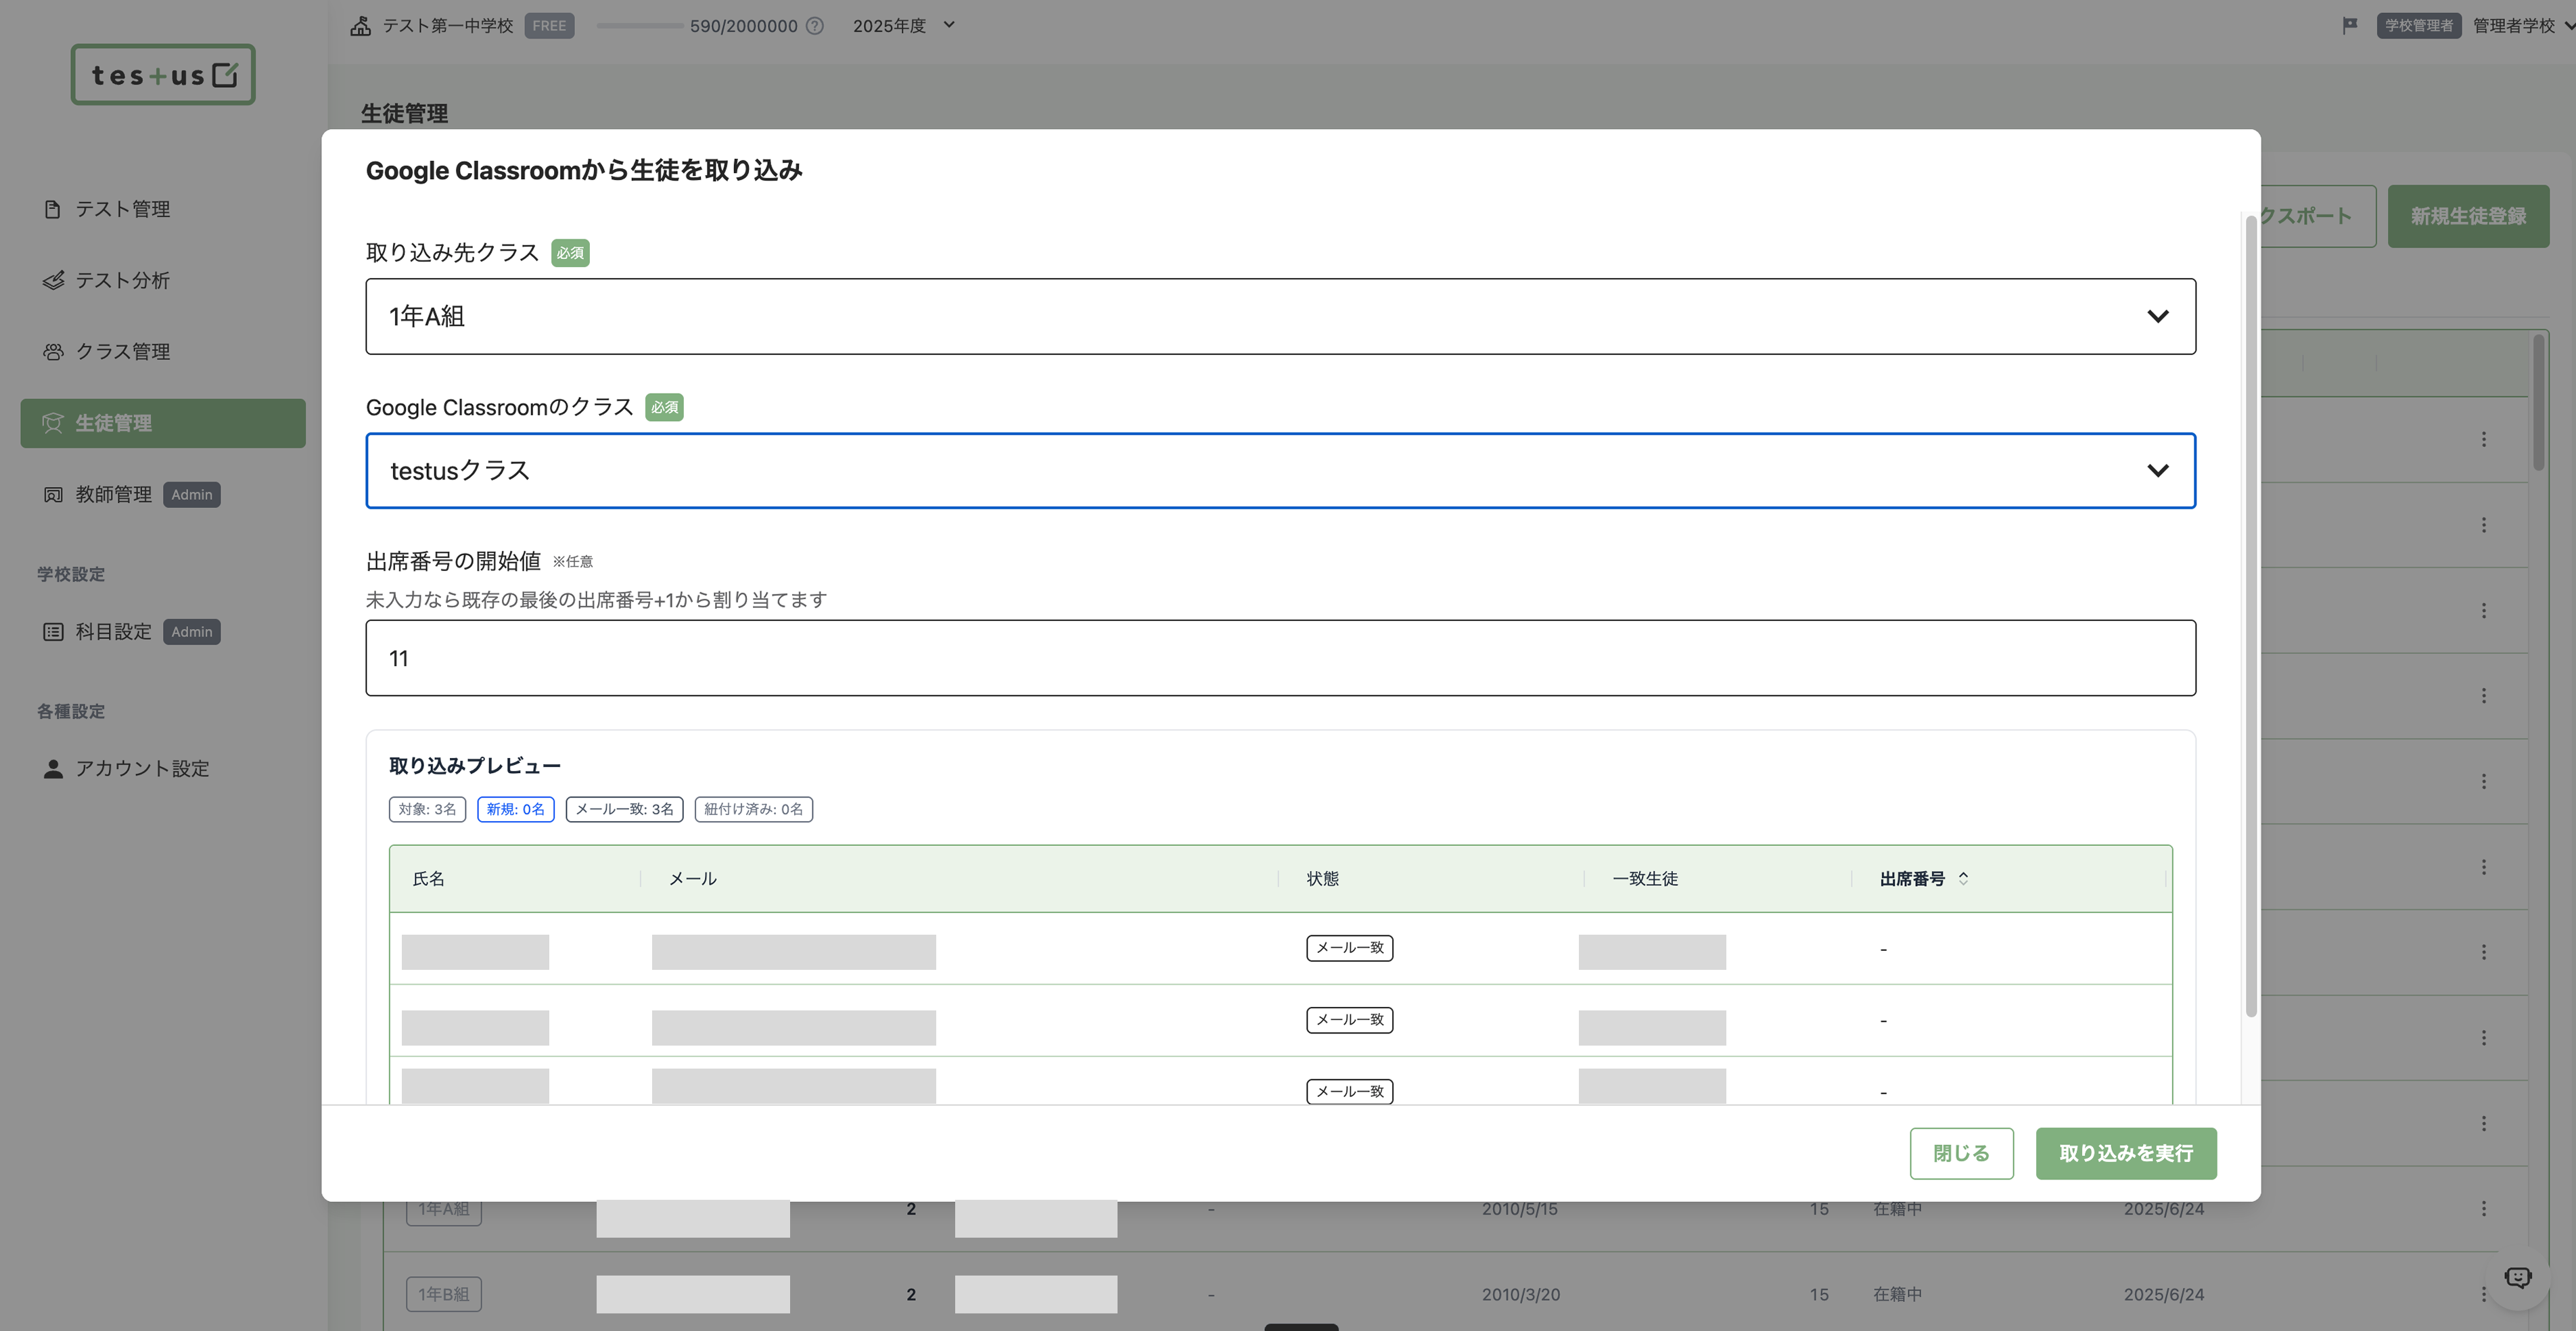Click the 一致生徒 column header
2576x1331 pixels.
[x=1645, y=879]
